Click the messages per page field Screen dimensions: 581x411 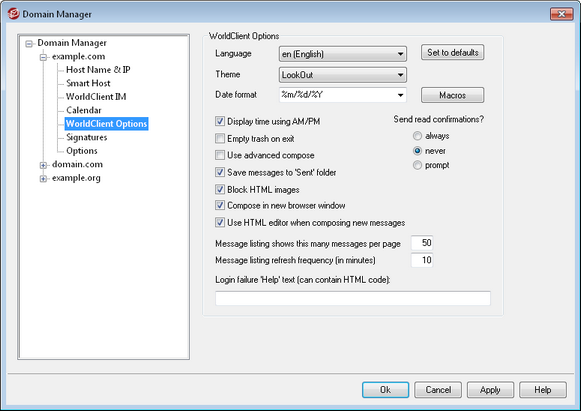point(422,243)
